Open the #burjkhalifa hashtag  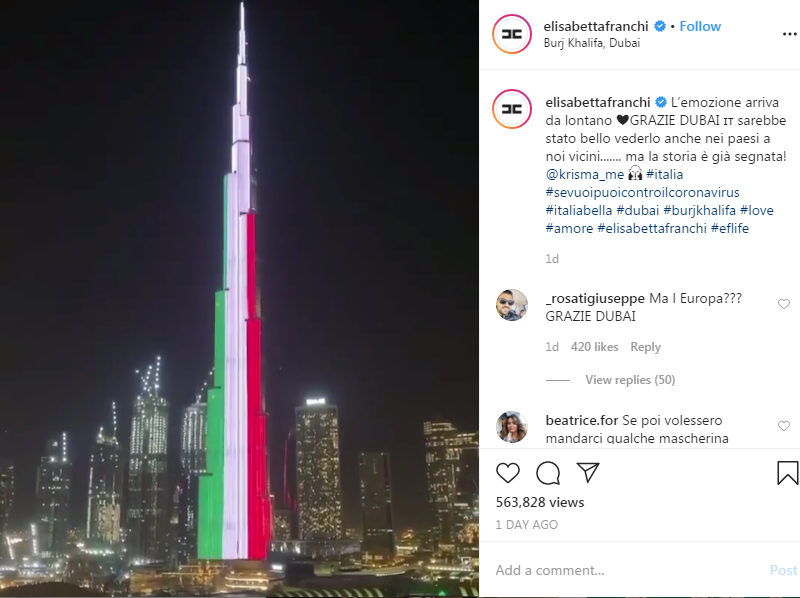699,210
